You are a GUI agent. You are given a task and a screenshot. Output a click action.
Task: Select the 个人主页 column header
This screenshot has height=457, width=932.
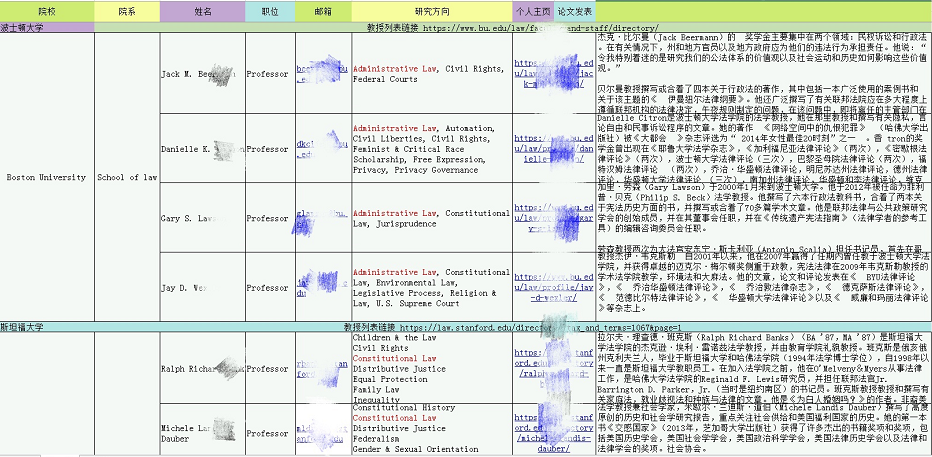pos(533,11)
